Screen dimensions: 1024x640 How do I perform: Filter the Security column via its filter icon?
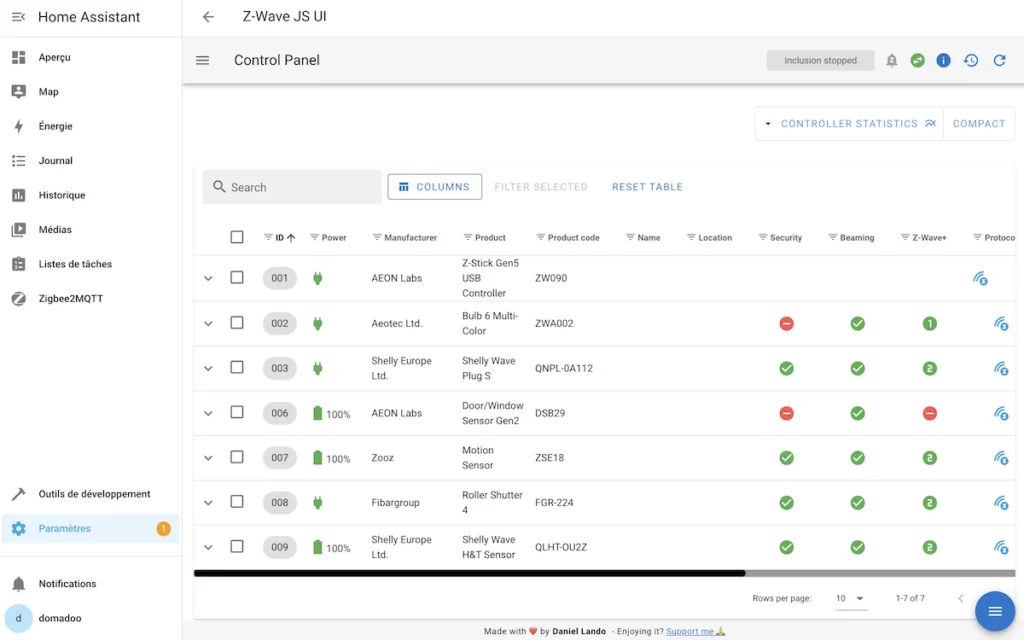[x=762, y=237]
